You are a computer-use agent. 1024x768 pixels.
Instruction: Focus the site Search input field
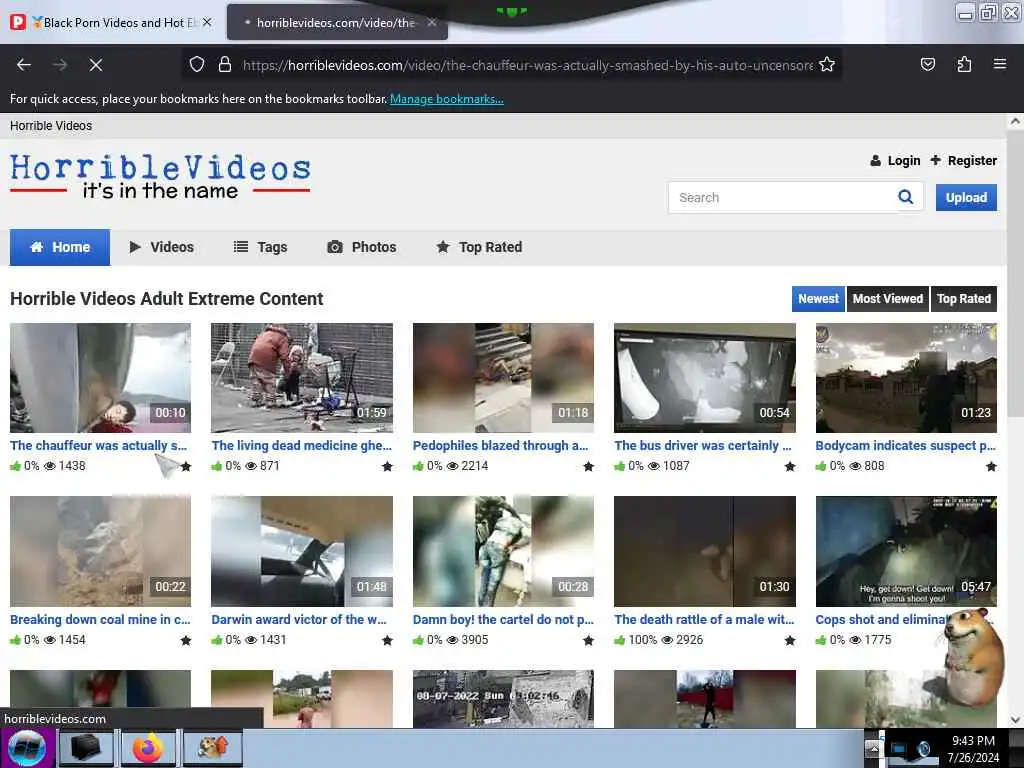pos(784,197)
